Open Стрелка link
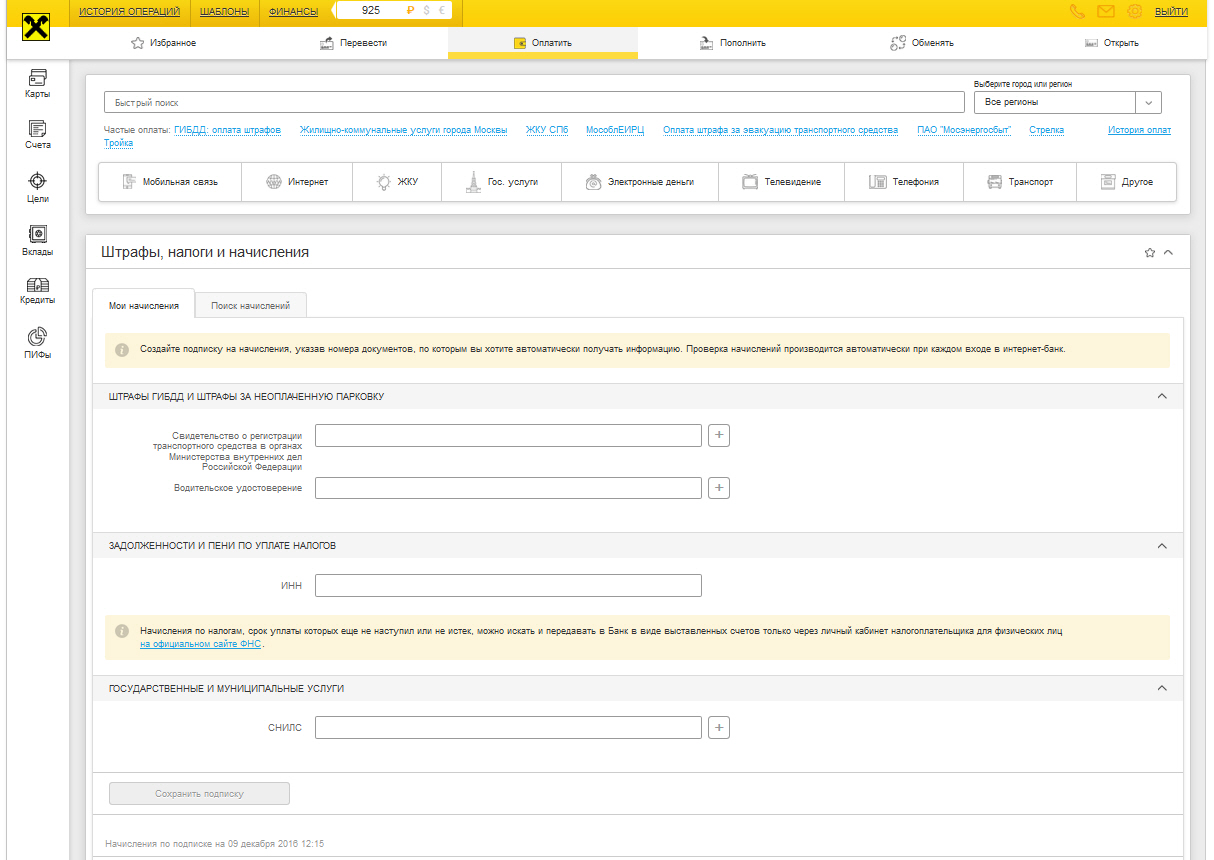Screen dimensions: 1214x860 pyautogui.click(x=1046, y=130)
